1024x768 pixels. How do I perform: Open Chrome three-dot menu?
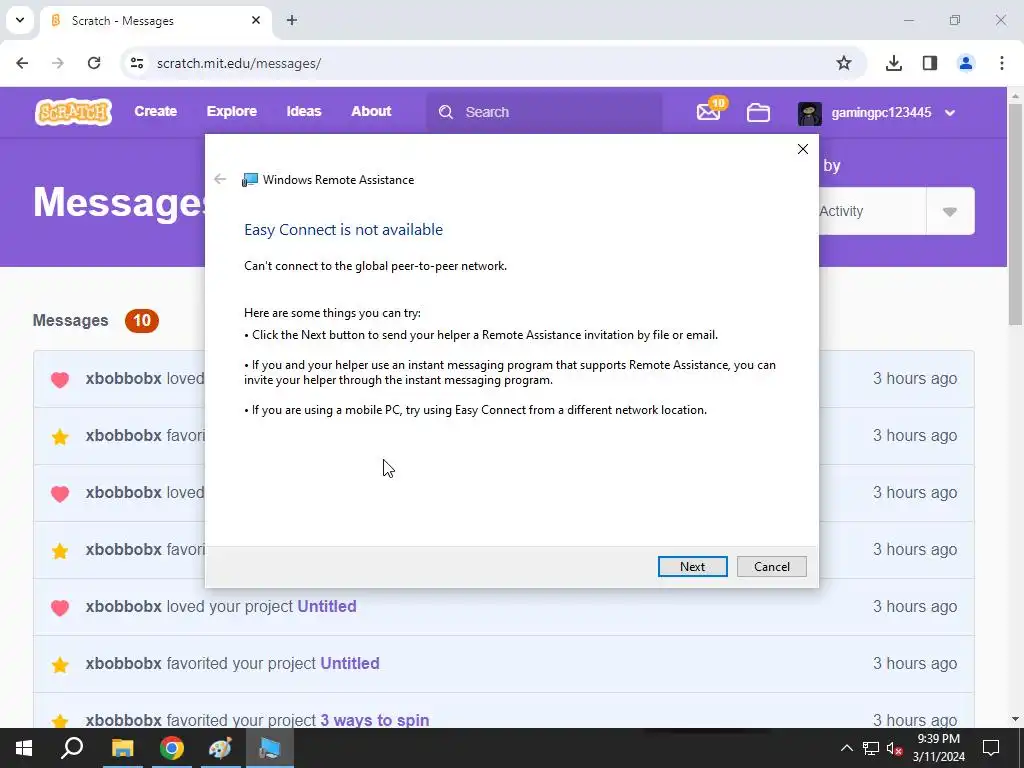pos(1002,63)
